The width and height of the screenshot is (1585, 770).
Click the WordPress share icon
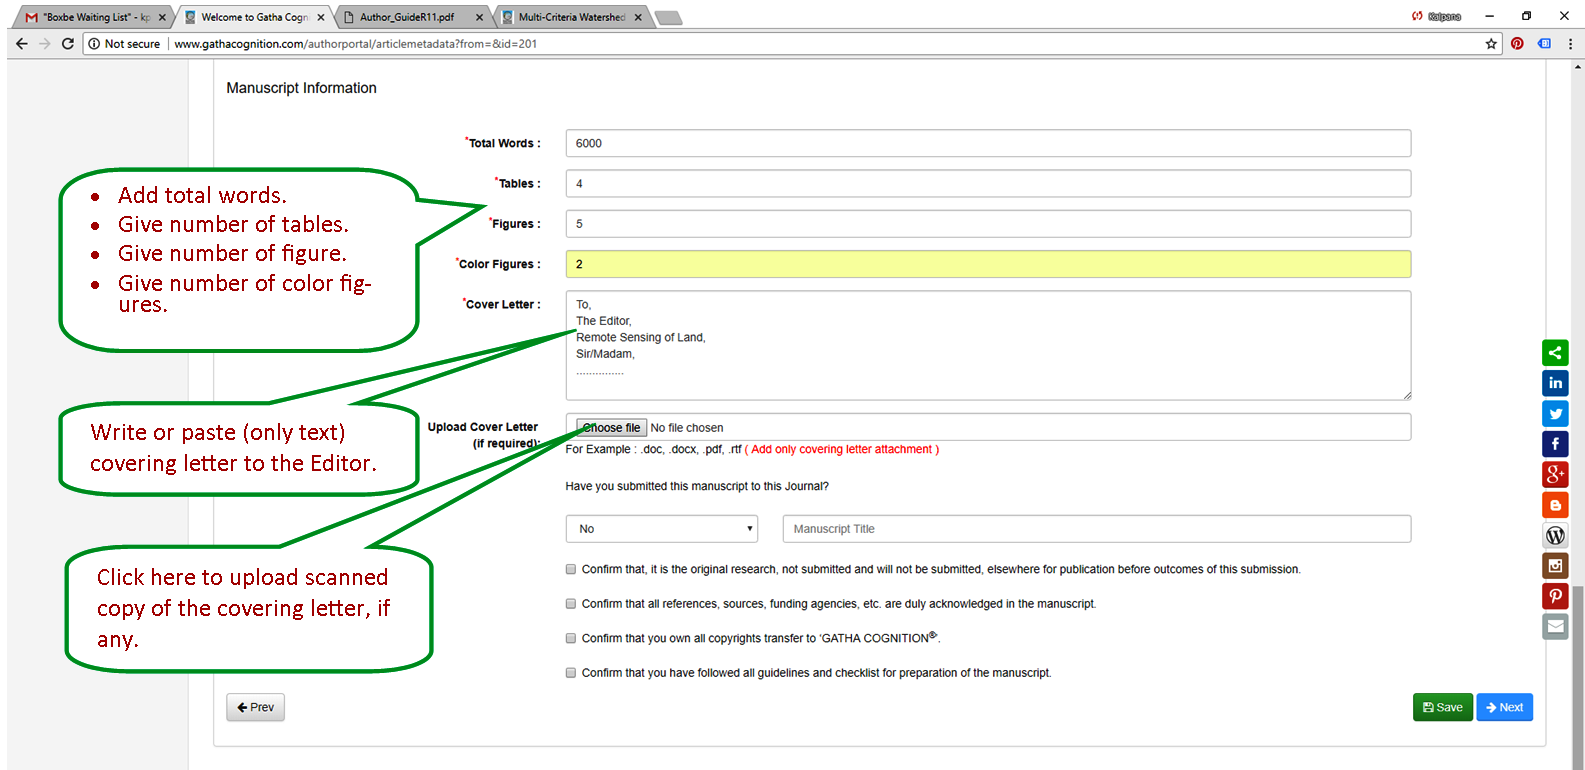[x=1555, y=535]
